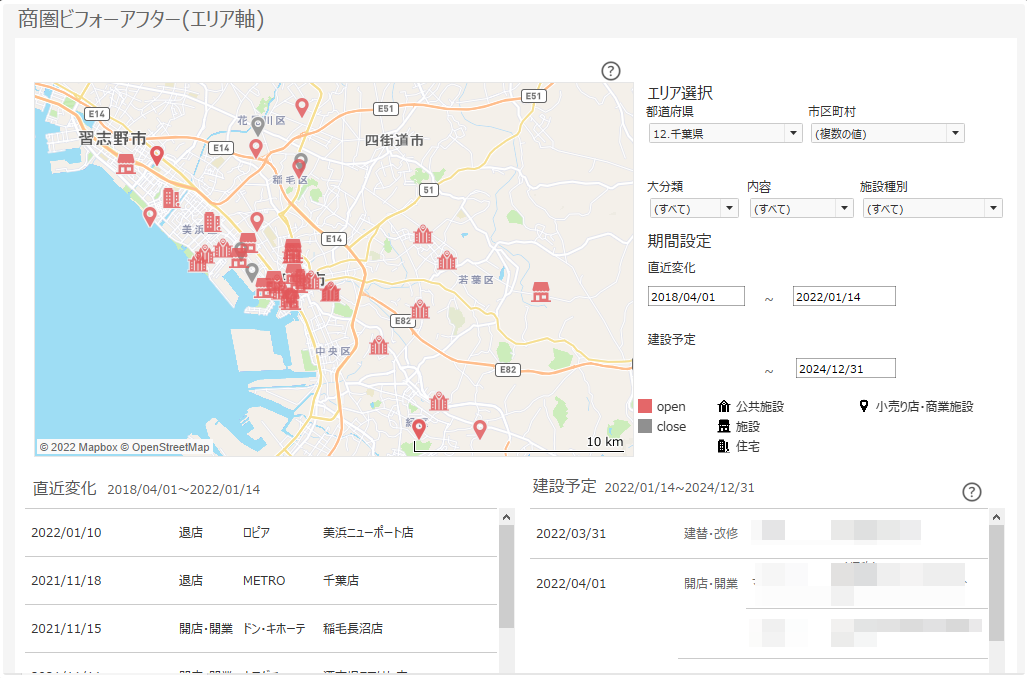1027x678 pixels.
Task: Click the up arrow of 建設予定 table scrollbar
Action: pos(996,517)
